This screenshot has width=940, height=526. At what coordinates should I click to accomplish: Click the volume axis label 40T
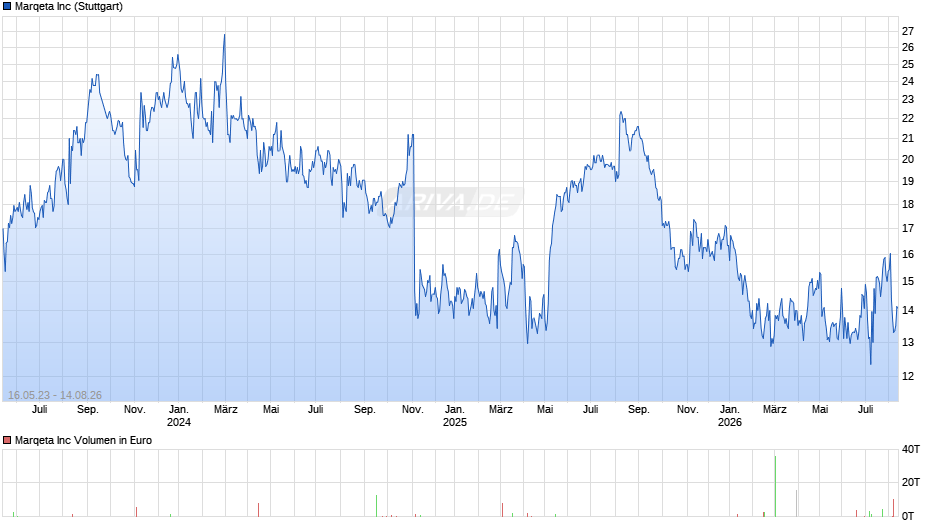[911, 449]
